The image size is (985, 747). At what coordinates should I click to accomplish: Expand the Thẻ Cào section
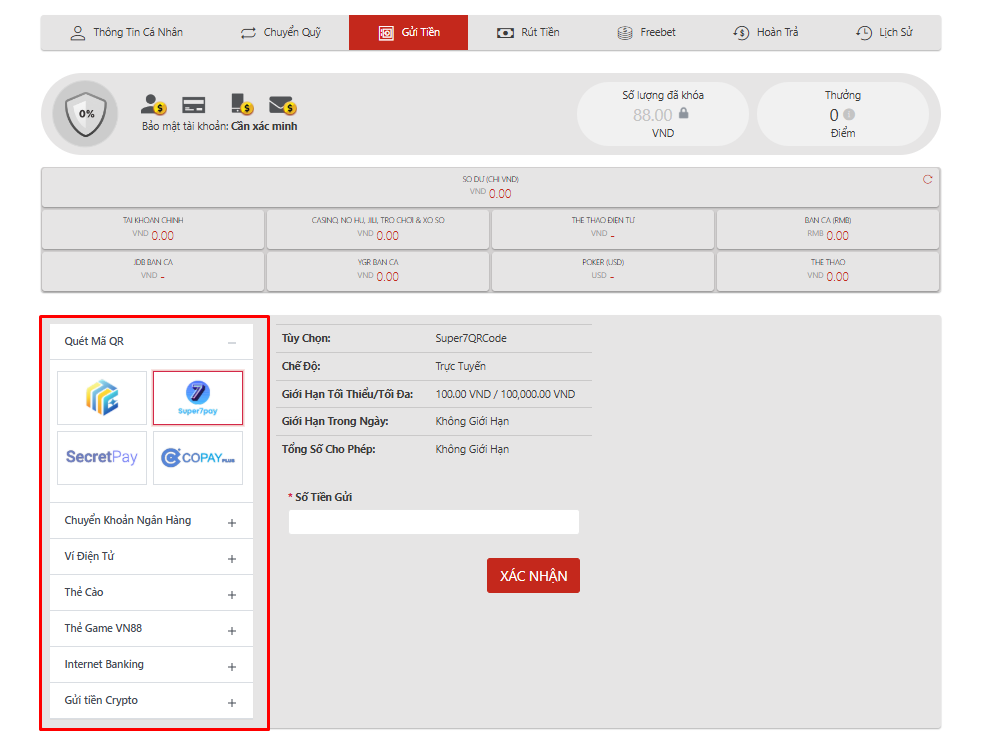tap(151, 592)
